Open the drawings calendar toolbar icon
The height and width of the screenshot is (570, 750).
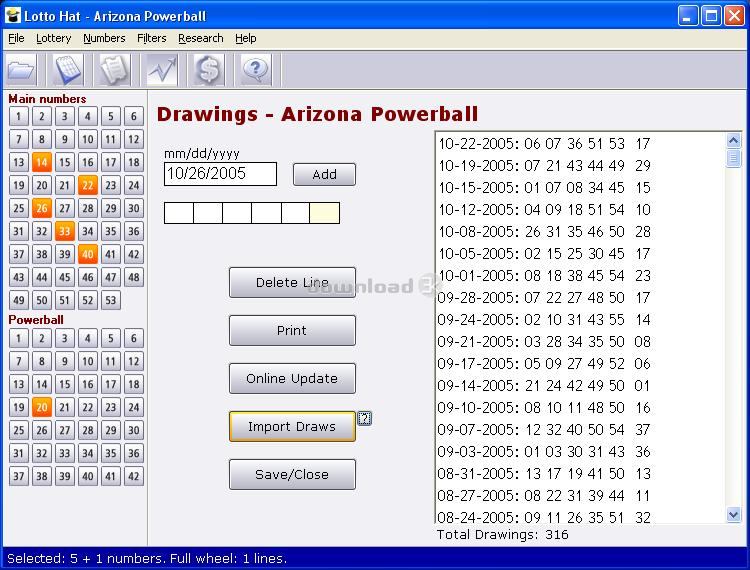pyautogui.click(x=68, y=70)
